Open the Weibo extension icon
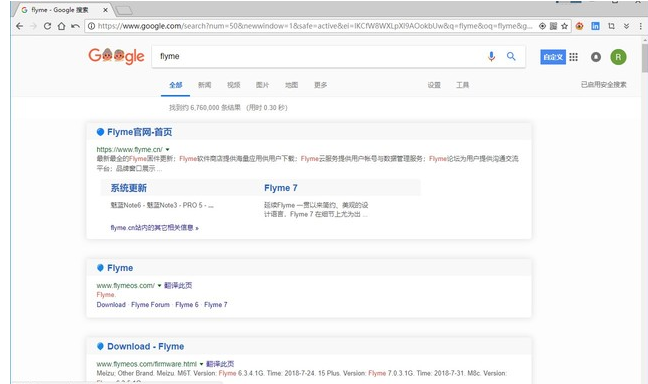The image size is (648, 384). click(579, 26)
